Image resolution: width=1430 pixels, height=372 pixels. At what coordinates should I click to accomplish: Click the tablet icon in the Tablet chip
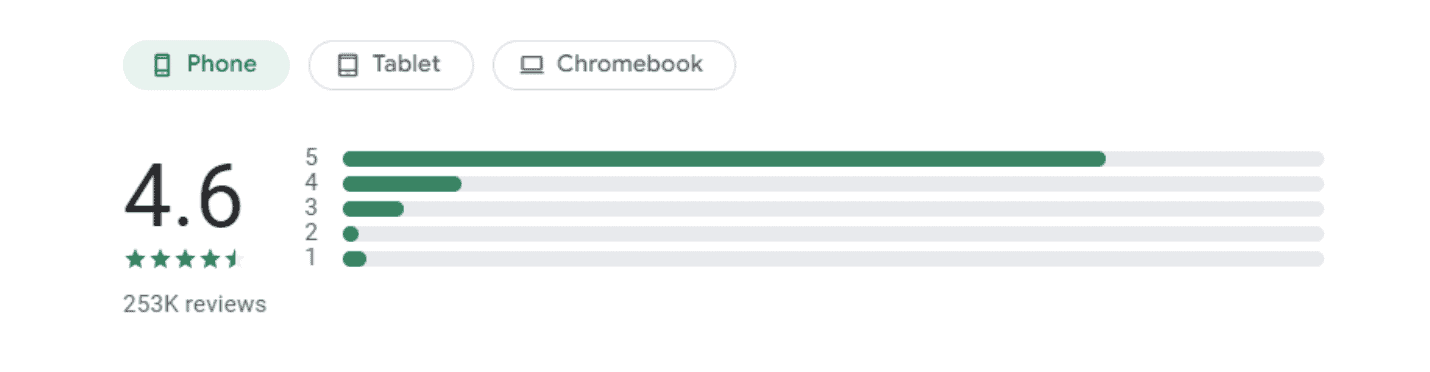pos(347,65)
